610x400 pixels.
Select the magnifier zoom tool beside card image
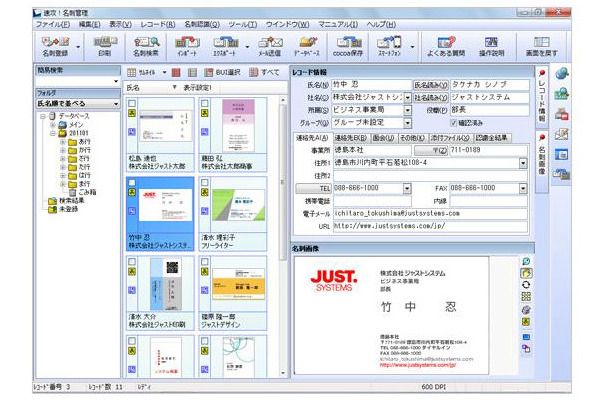(526, 261)
